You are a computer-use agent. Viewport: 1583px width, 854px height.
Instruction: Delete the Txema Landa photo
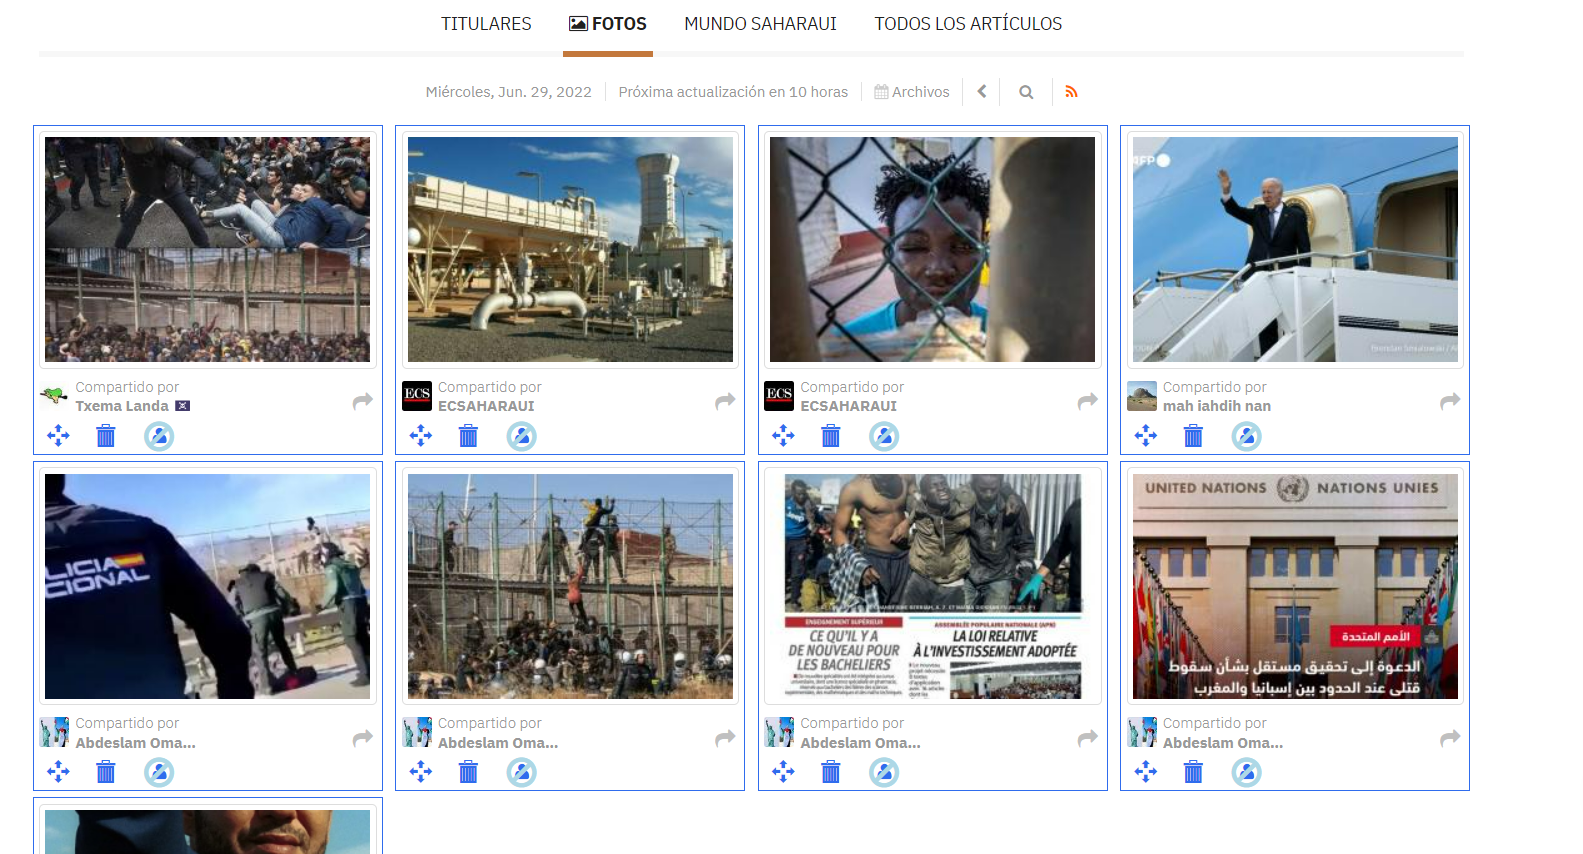[x=106, y=436]
